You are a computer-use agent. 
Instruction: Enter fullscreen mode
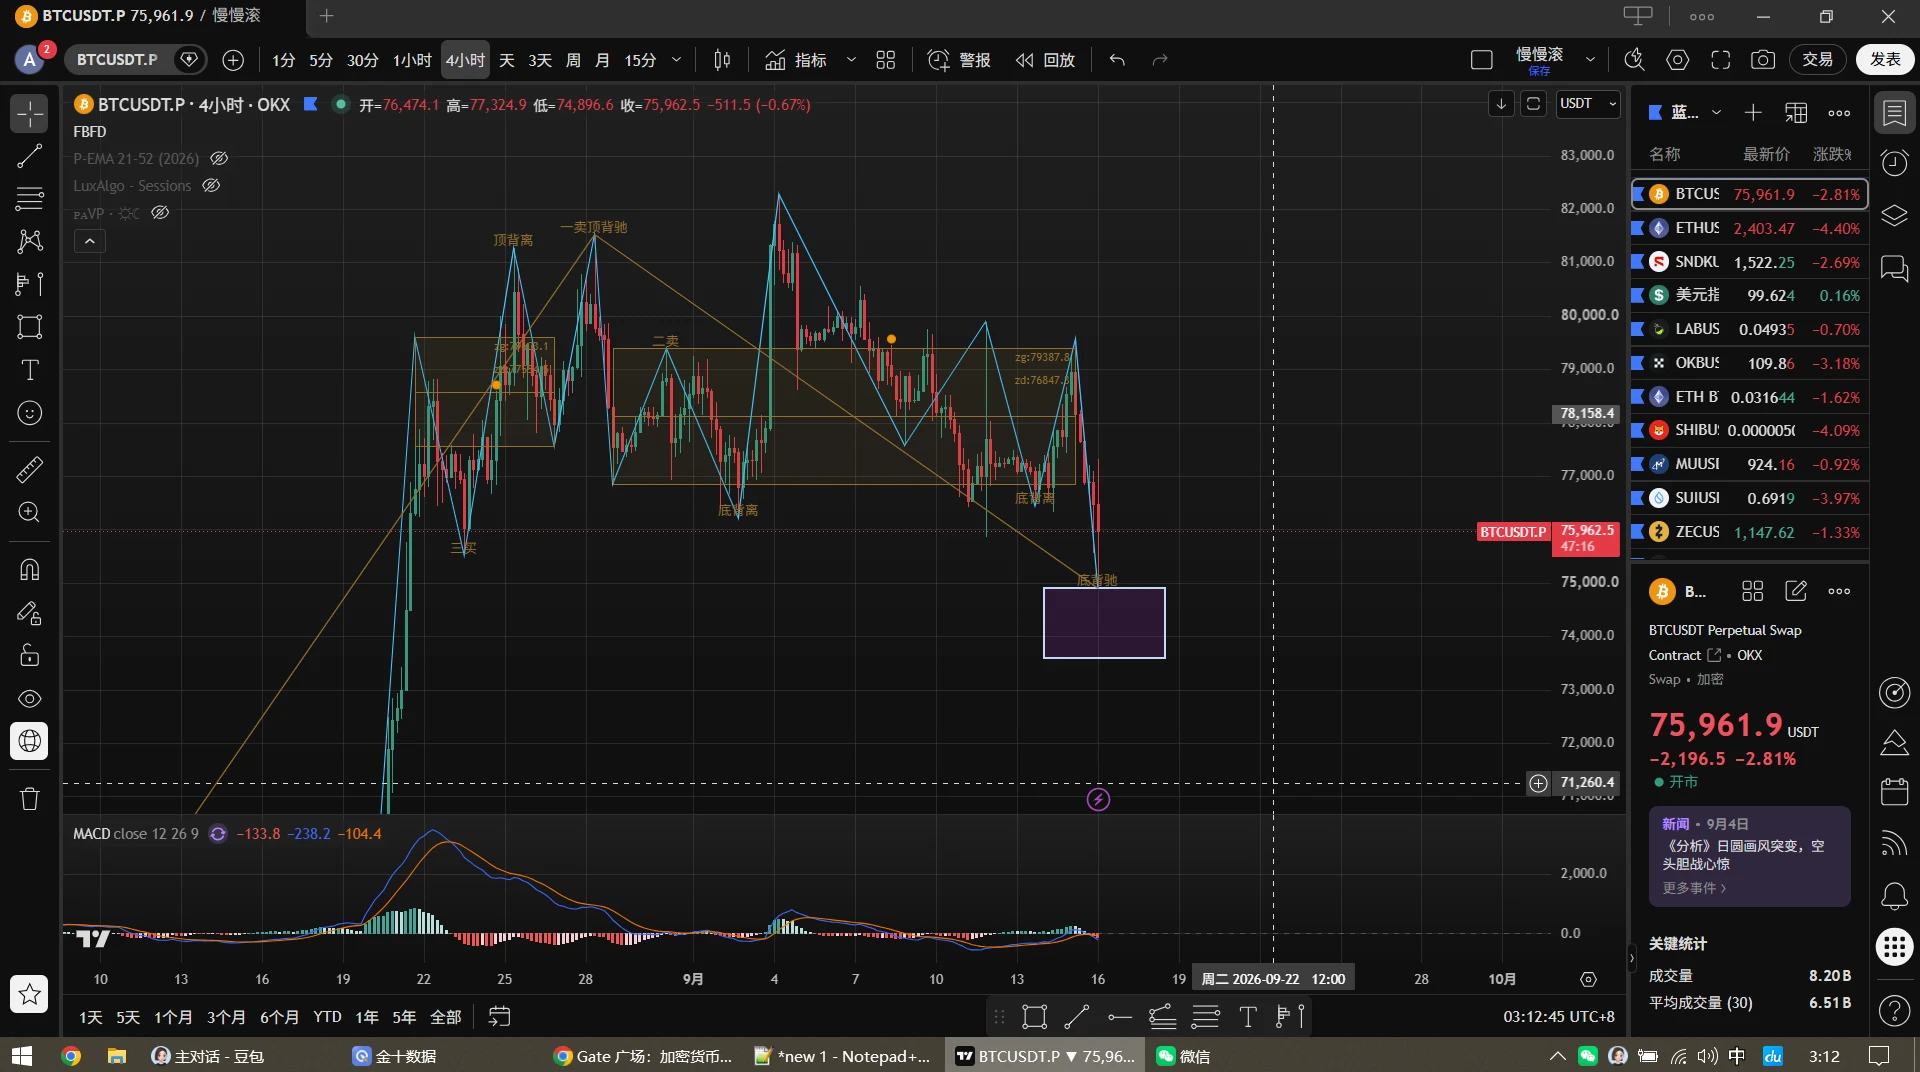[x=1721, y=60]
